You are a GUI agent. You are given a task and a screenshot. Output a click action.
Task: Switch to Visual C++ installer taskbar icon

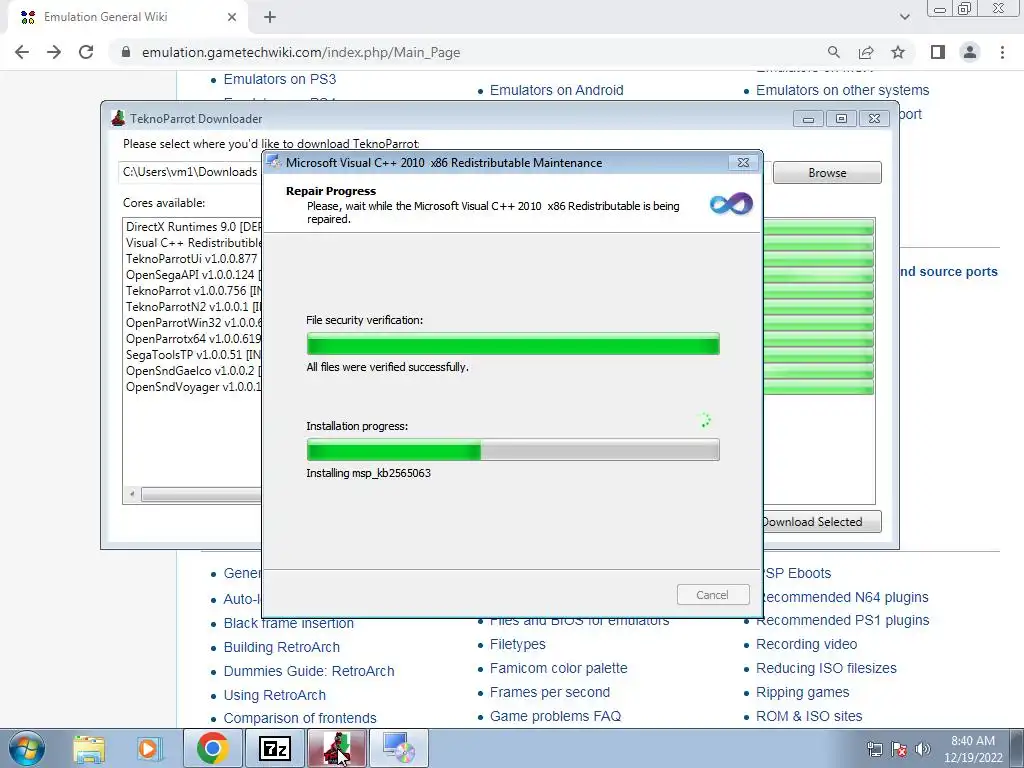click(399, 748)
